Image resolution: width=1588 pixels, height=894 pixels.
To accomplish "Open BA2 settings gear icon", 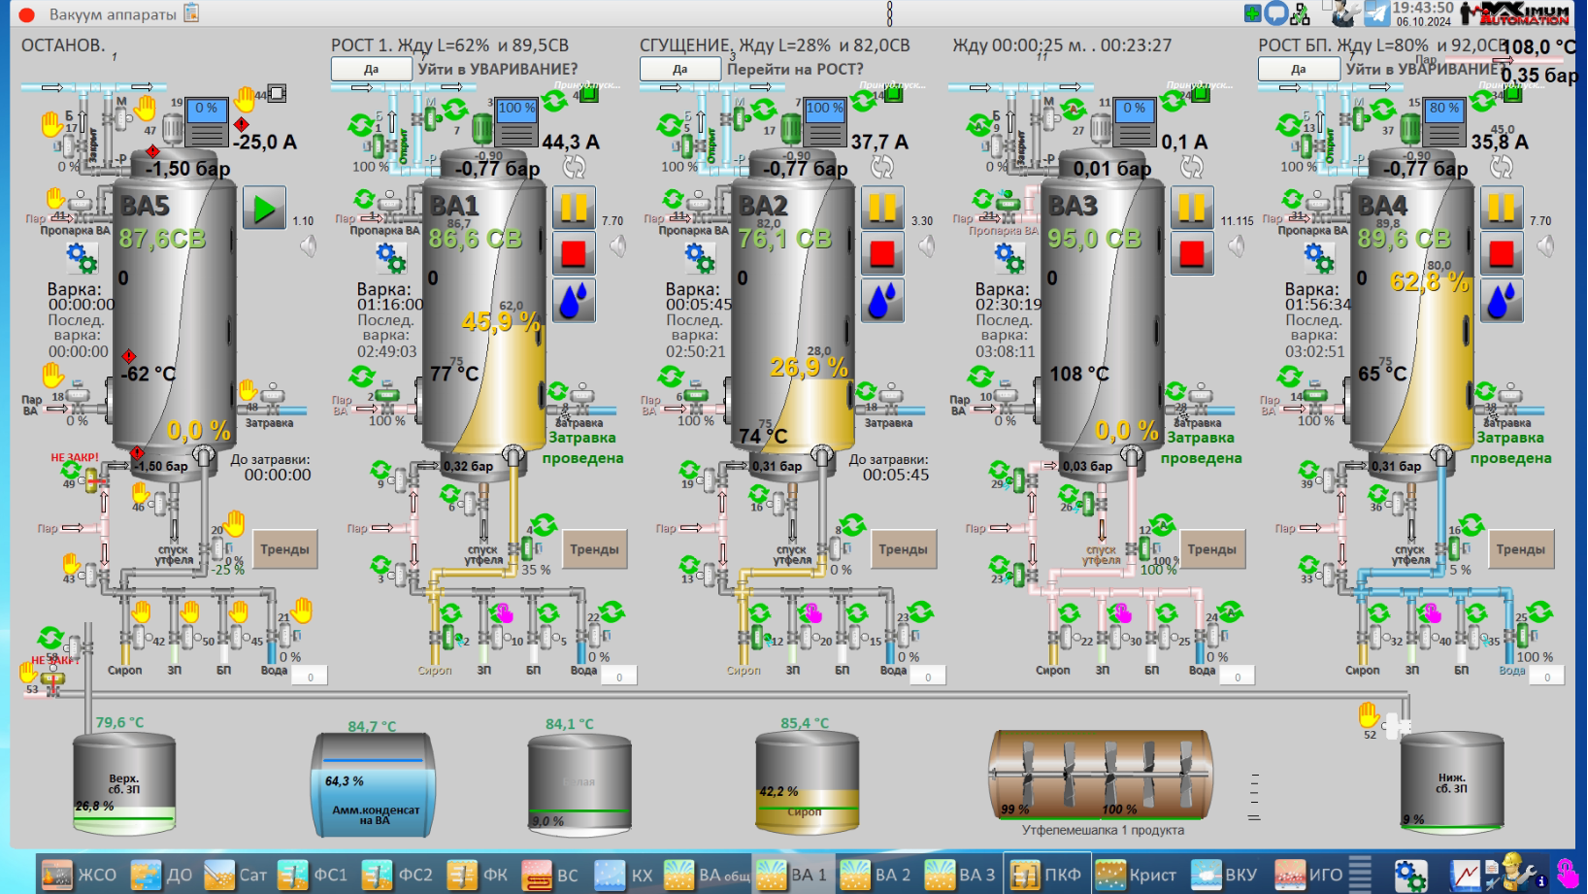I will [x=699, y=258].
